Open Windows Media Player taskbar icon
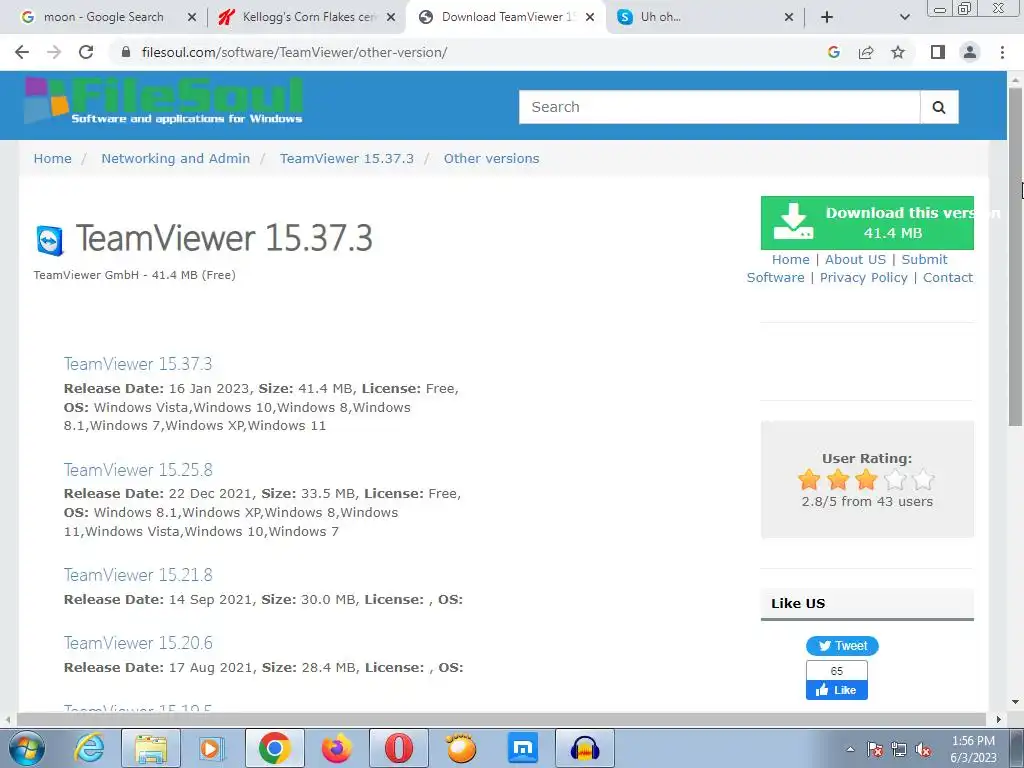 pyautogui.click(x=212, y=748)
